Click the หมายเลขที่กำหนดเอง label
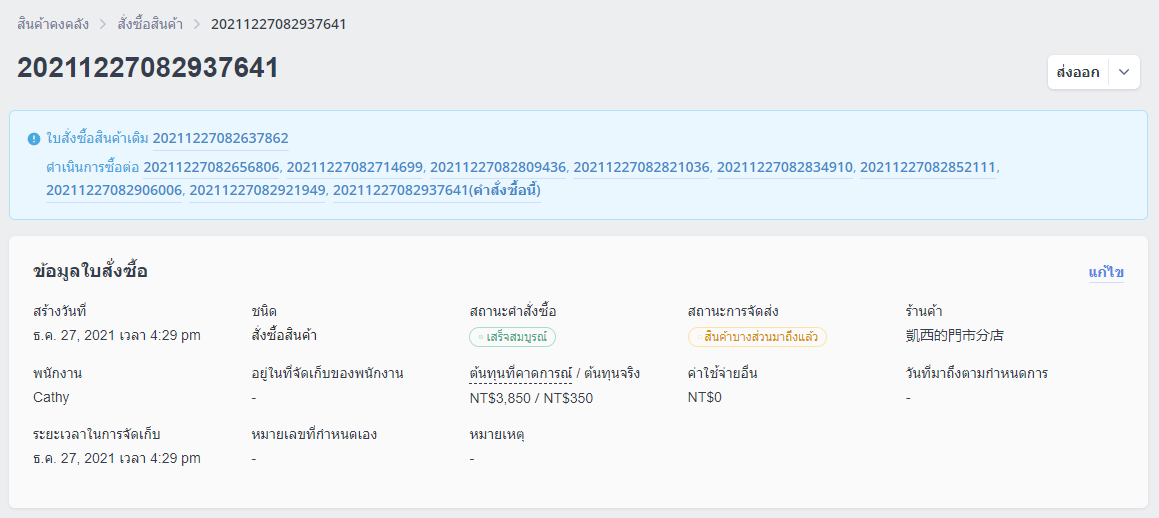The image size is (1159, 518). (315, 434)
